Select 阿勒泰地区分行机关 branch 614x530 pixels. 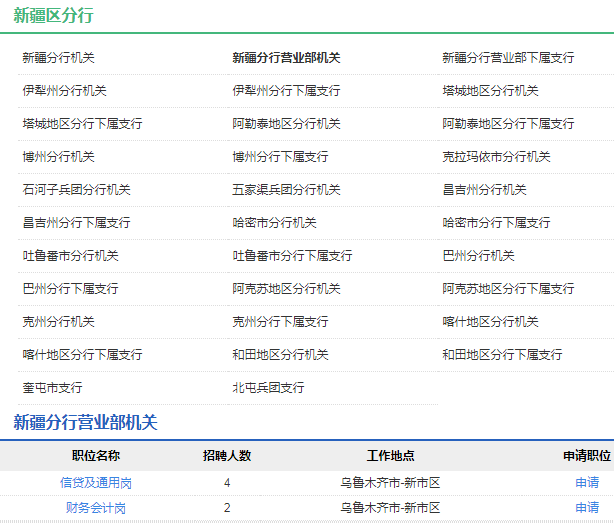click(x=286, y=124)
